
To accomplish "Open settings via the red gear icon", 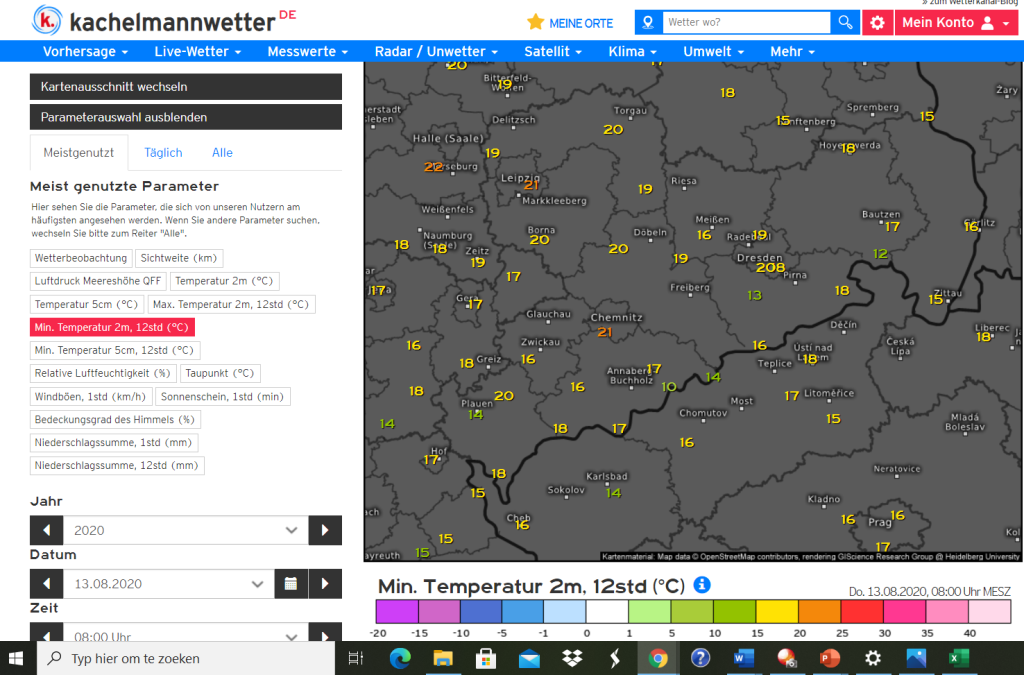I will click(x=877, y=22).
